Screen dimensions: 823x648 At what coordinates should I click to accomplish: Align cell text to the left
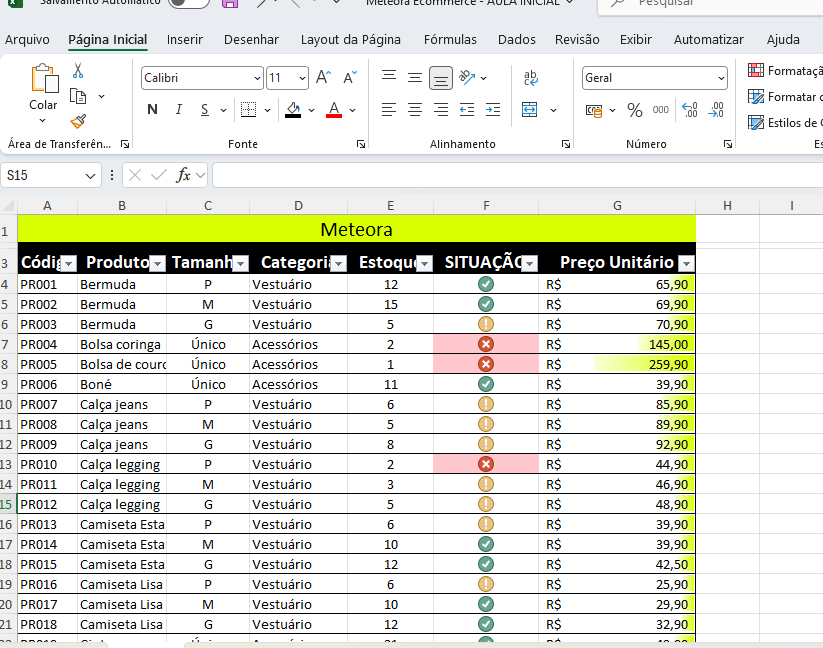point(389,110)
